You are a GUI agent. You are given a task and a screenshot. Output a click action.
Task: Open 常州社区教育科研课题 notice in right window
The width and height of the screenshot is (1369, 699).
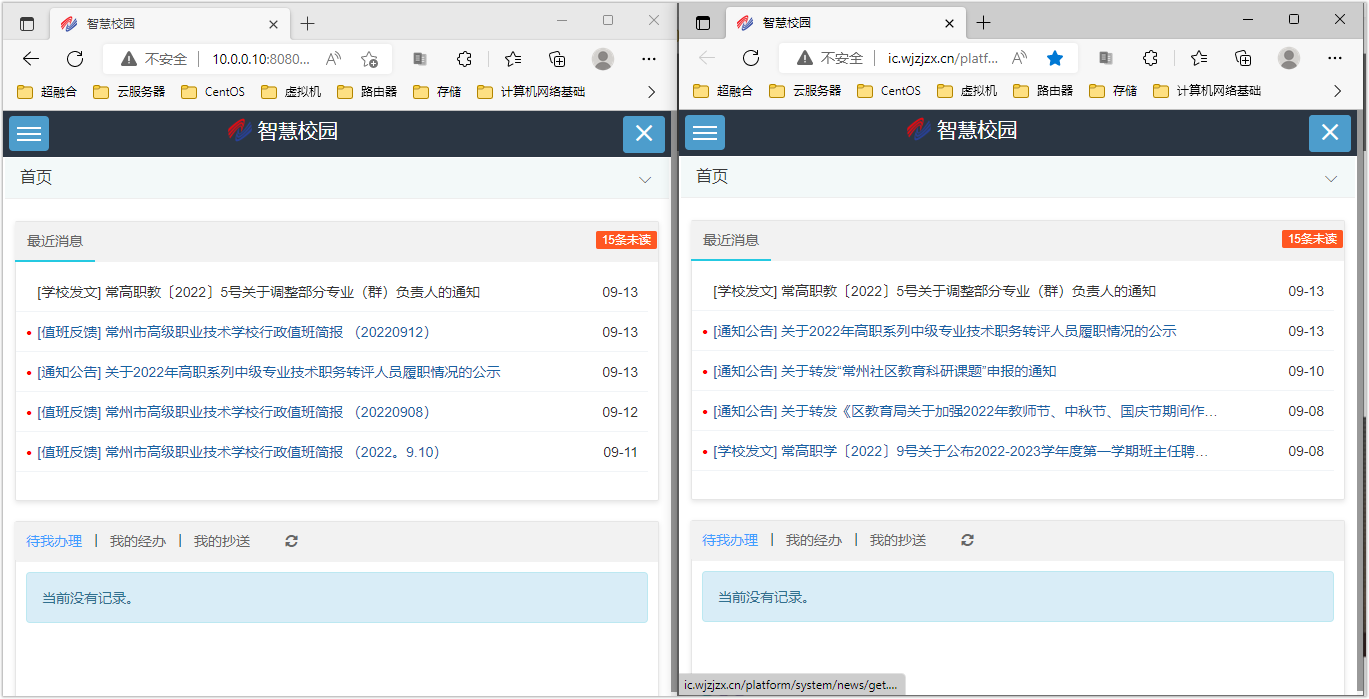click(885, 371)
